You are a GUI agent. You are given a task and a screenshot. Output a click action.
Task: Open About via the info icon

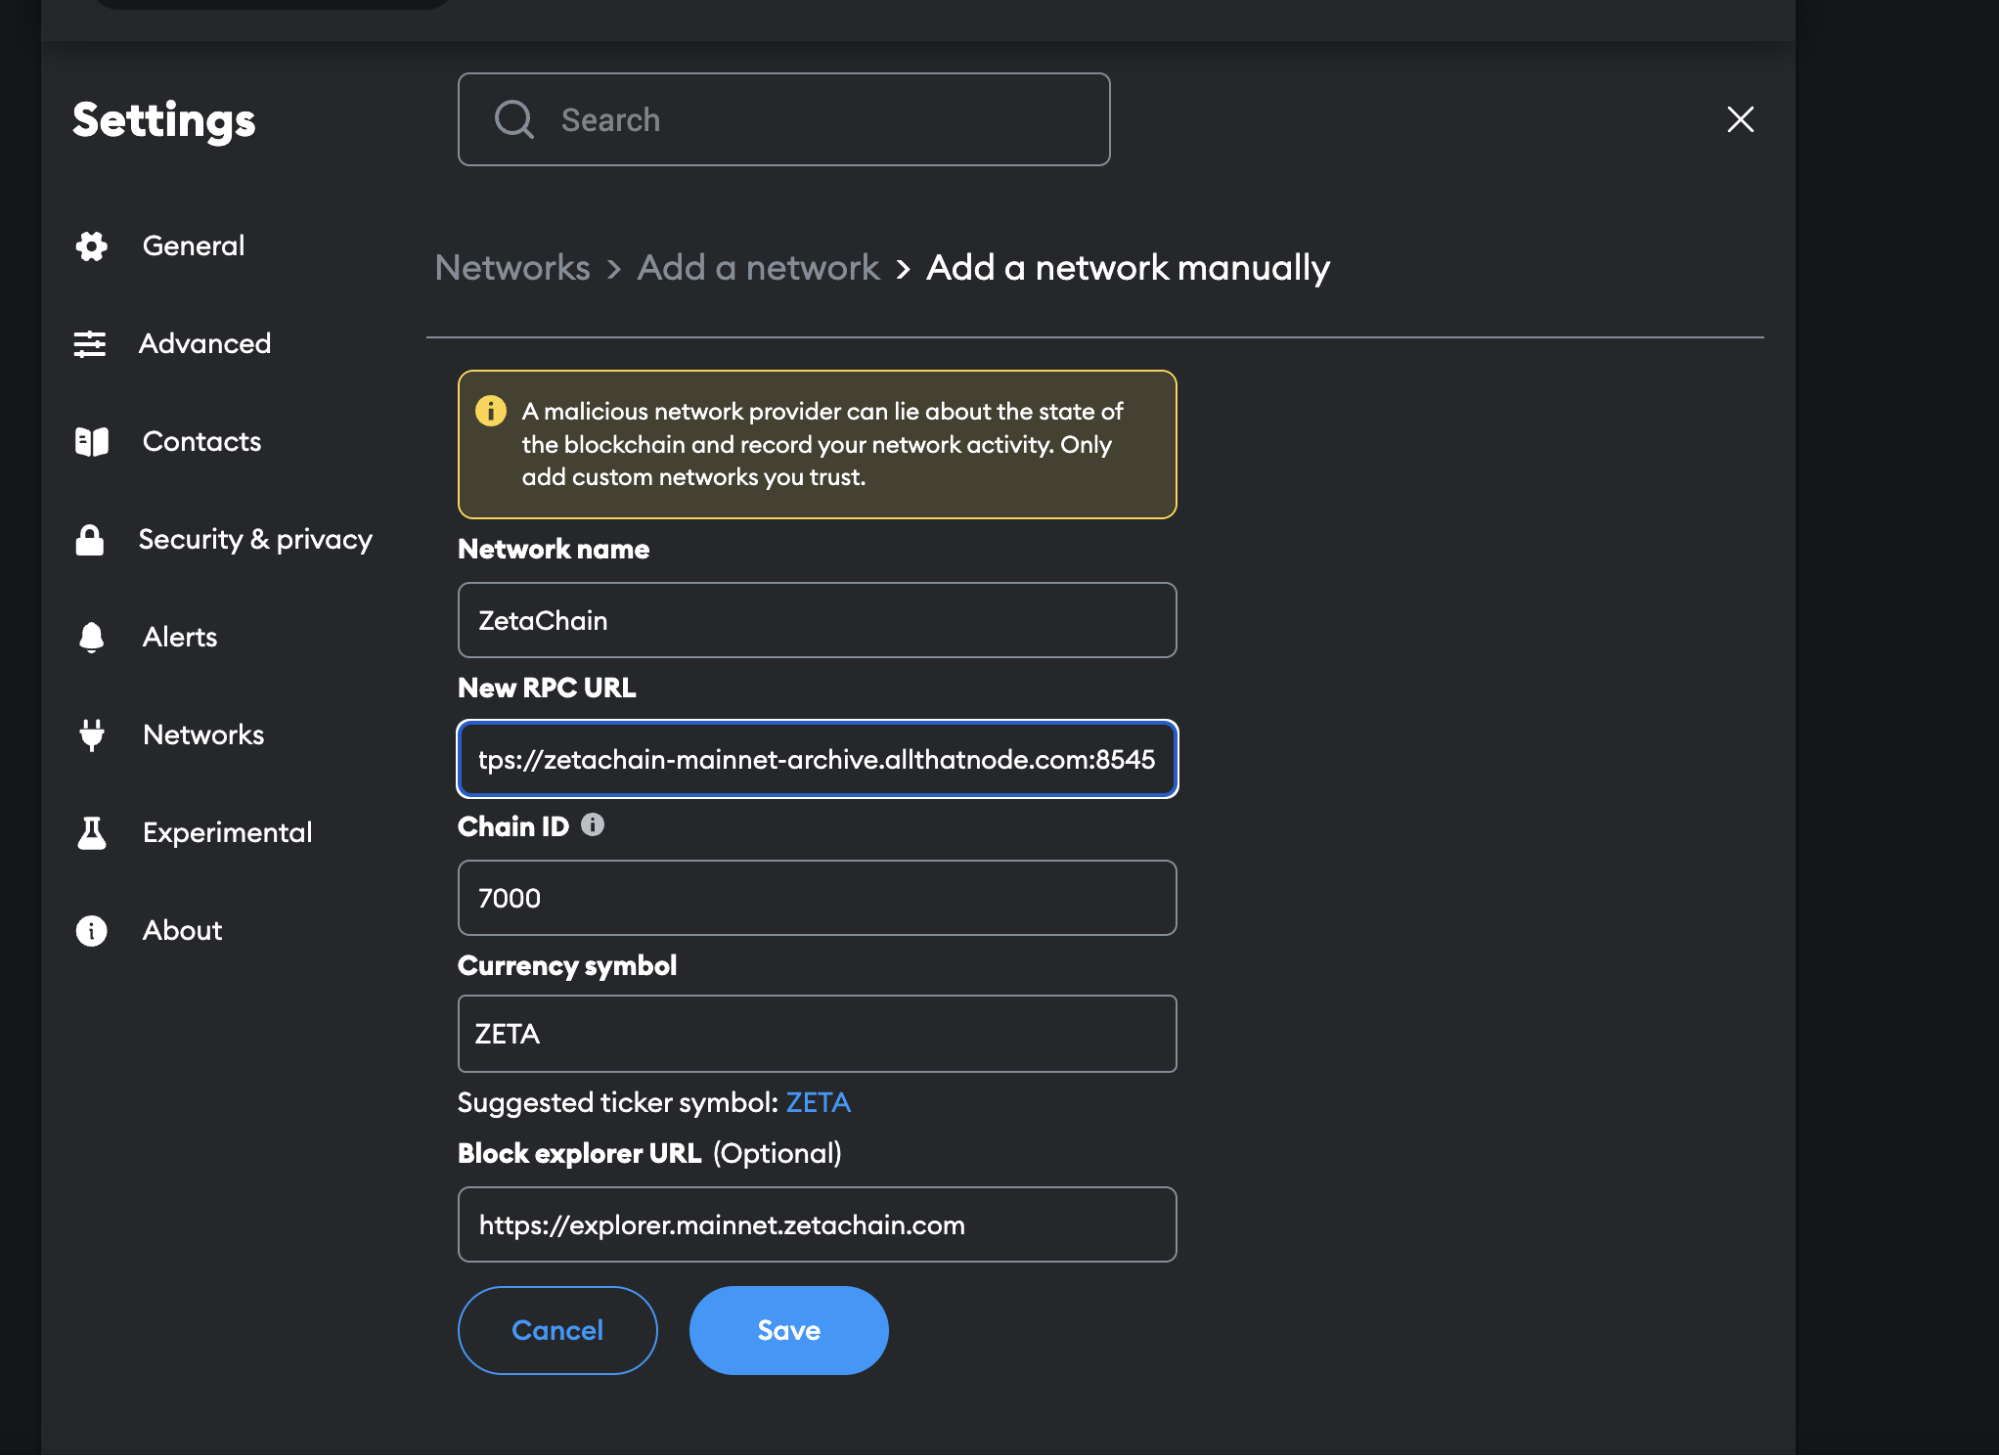click(x=91, y=930)
